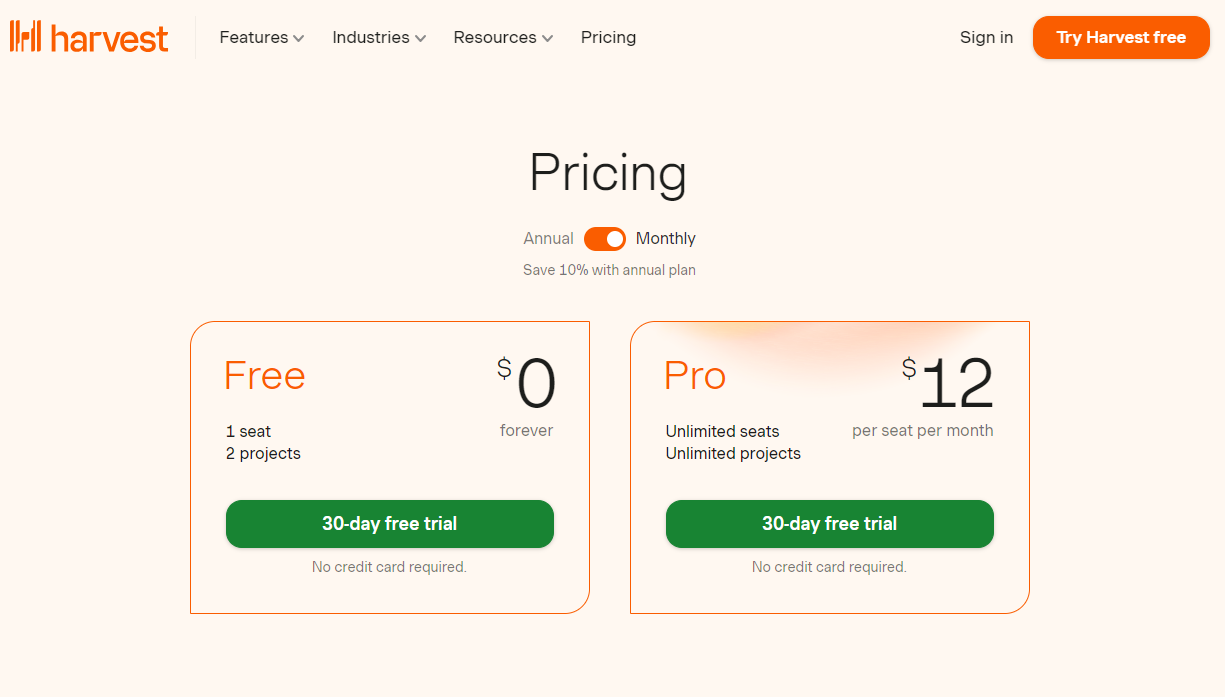The image size is (1225, 697).
Task: Click the Pro plan title
Action: tap(695, 376)
